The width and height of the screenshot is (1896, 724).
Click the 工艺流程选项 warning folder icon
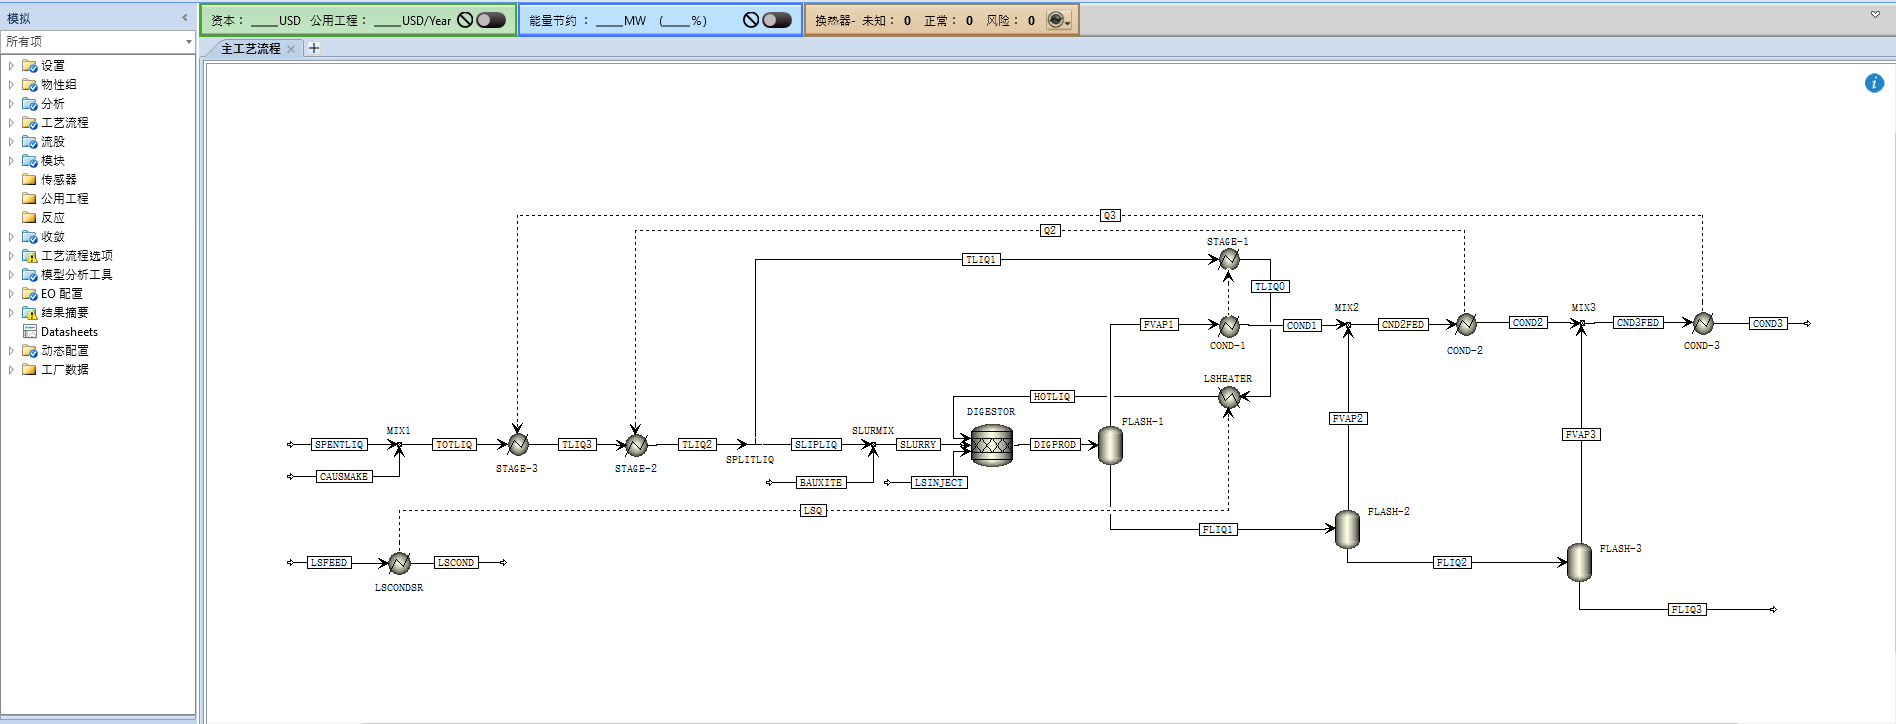(30, 256)
